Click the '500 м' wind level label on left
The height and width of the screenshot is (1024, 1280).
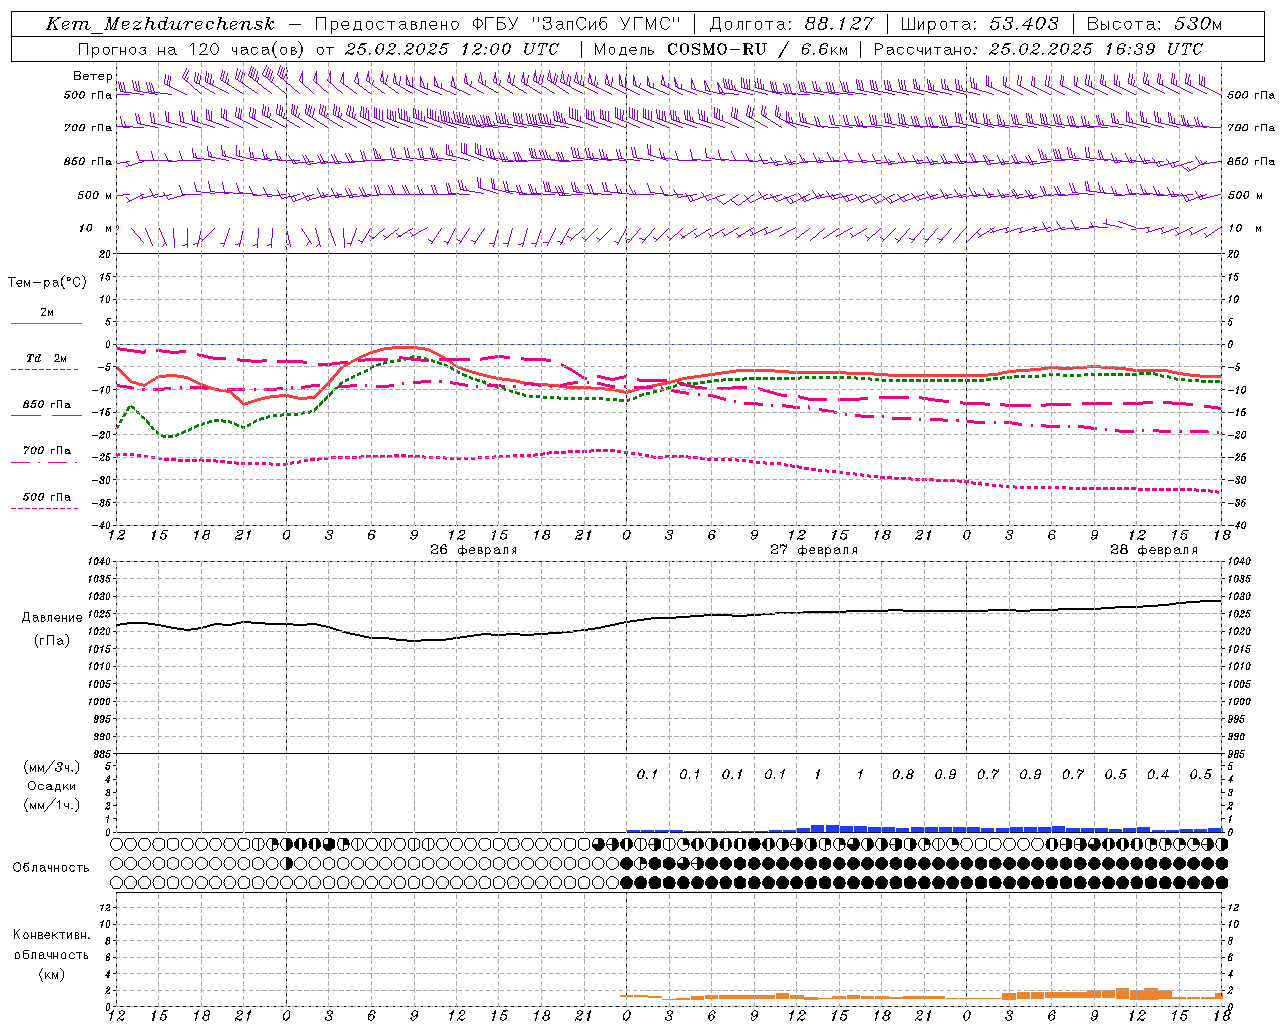pos(95,195)
